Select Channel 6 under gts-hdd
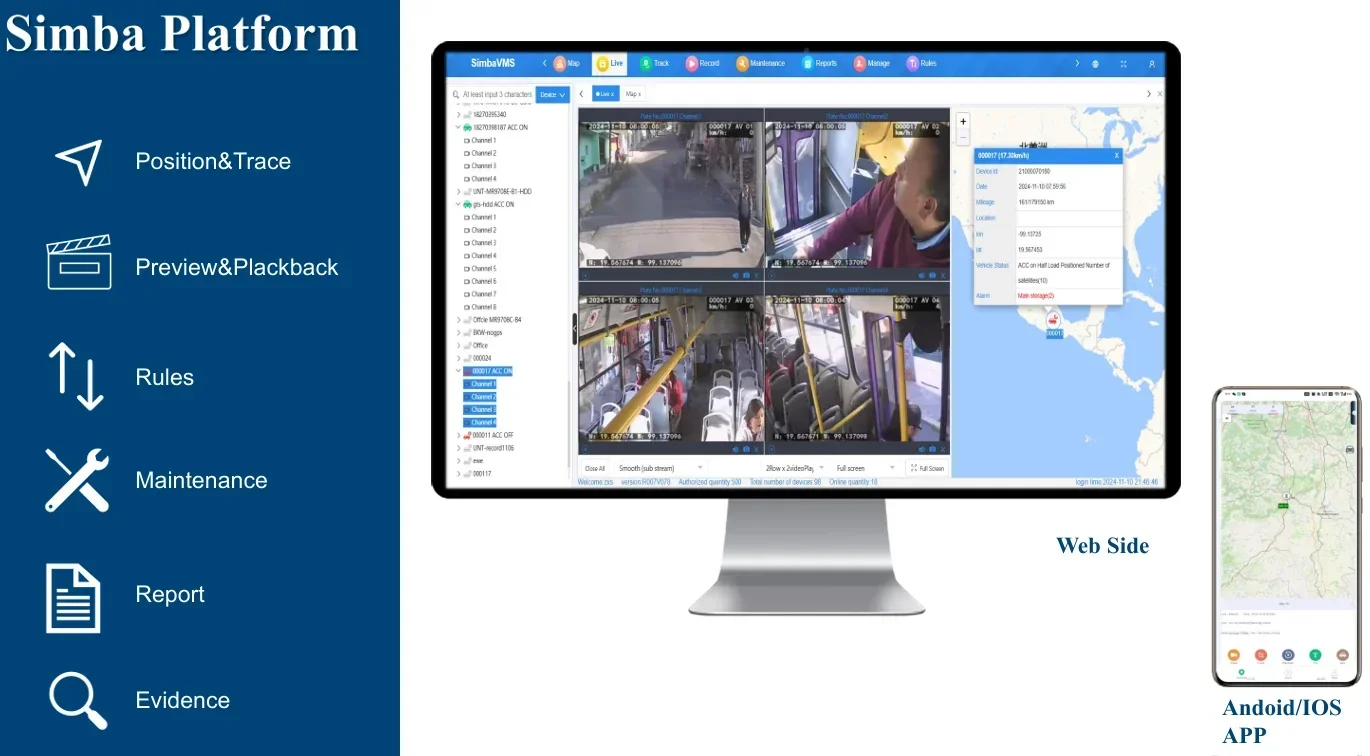 480,281
